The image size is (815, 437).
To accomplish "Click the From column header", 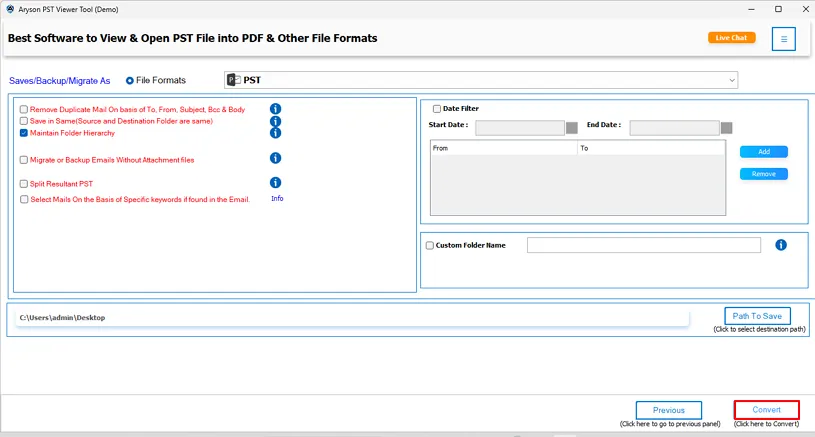I will point(504,148).
